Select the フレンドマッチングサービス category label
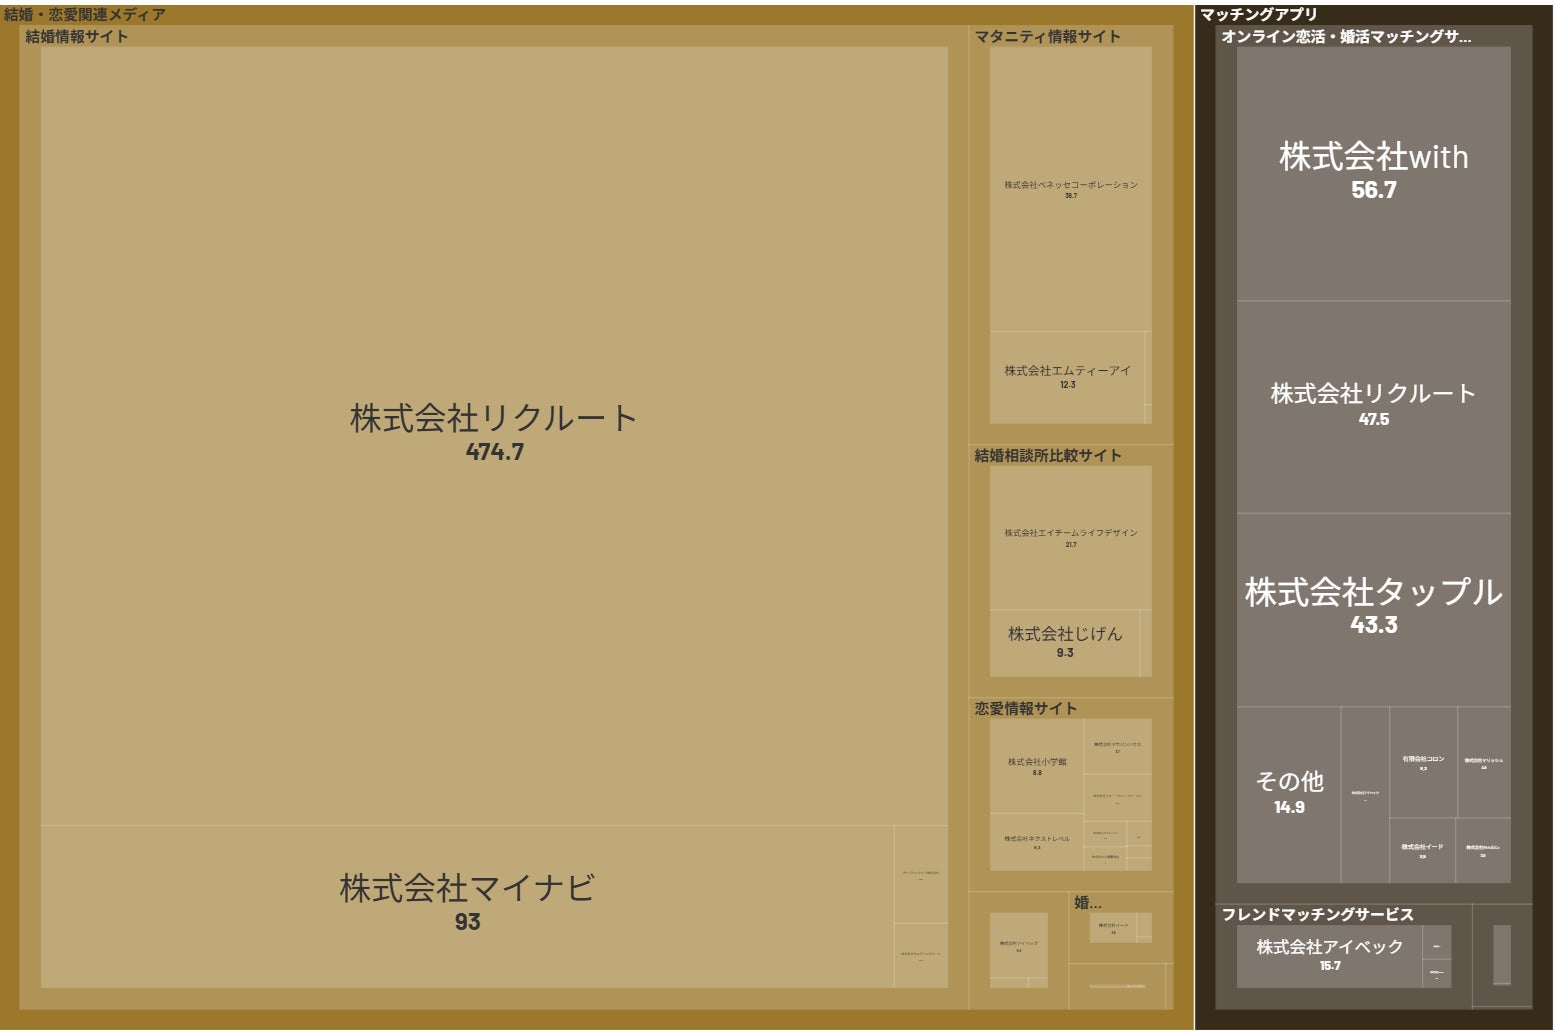 click(x=1318, y=914)
